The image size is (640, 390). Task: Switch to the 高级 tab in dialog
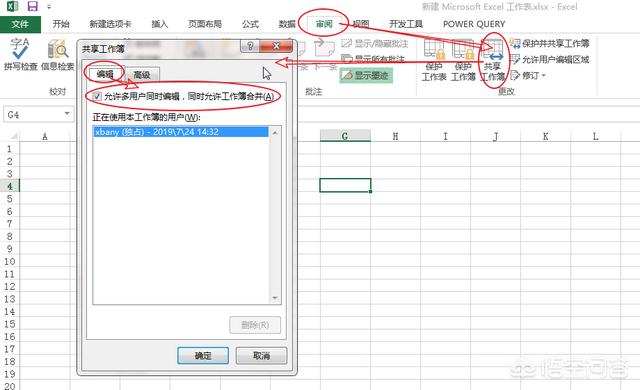click(x=142, y=75)
